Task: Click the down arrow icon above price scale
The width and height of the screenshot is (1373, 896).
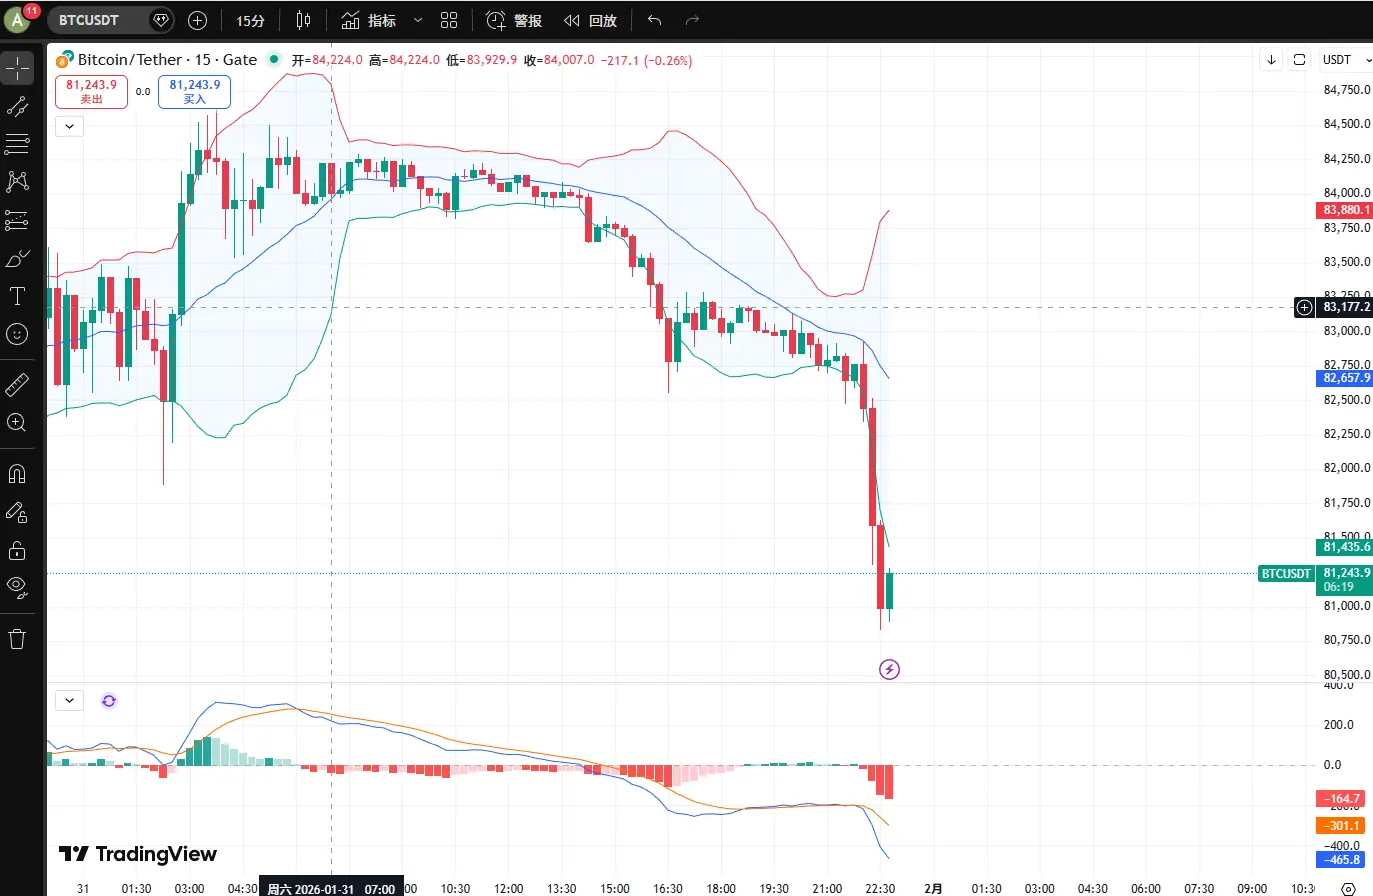Action: (1271, 60)
